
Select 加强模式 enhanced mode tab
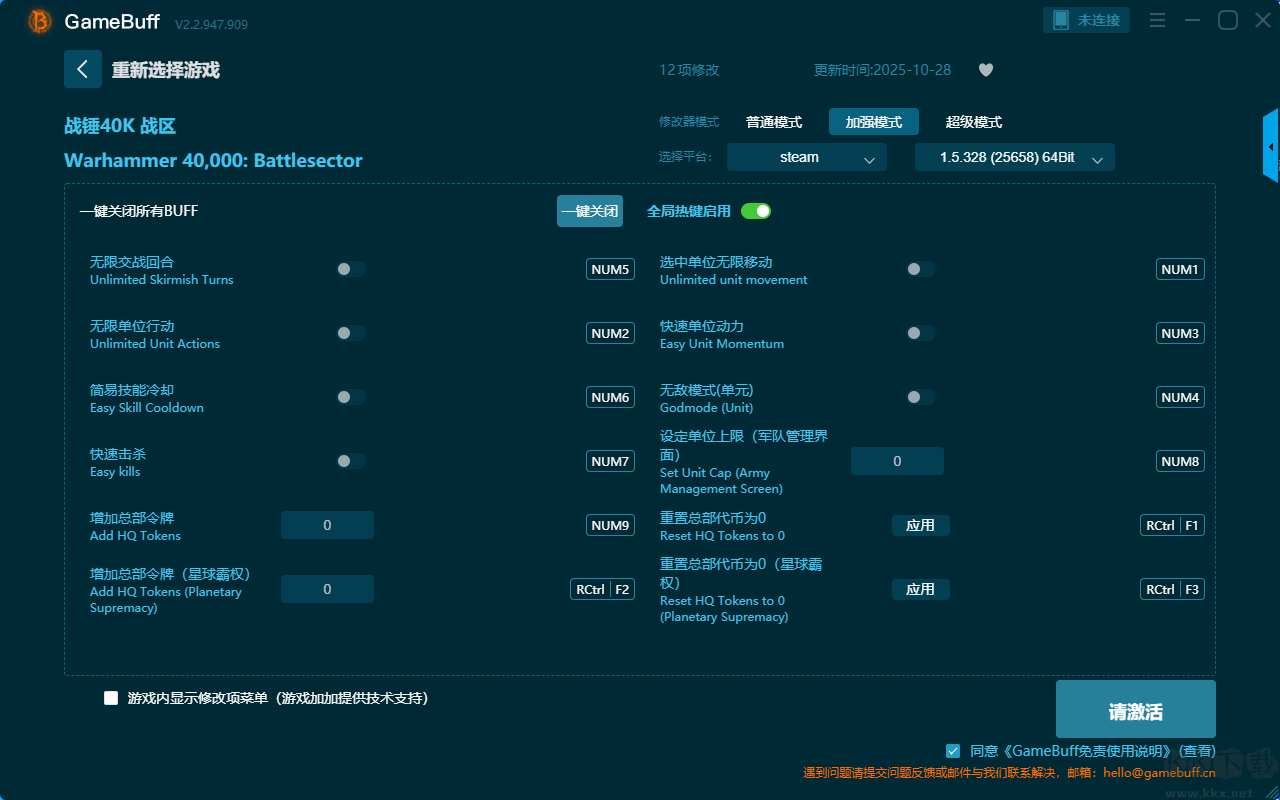[x=874, y=122]
